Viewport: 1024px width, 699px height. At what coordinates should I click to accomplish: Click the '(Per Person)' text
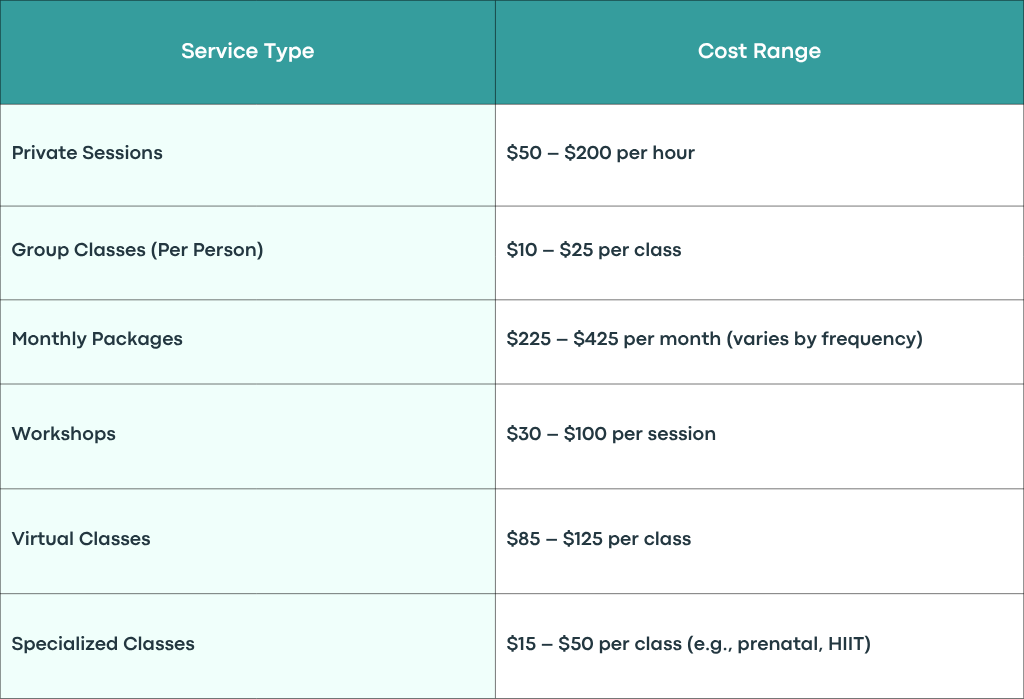tap(207, 250)
